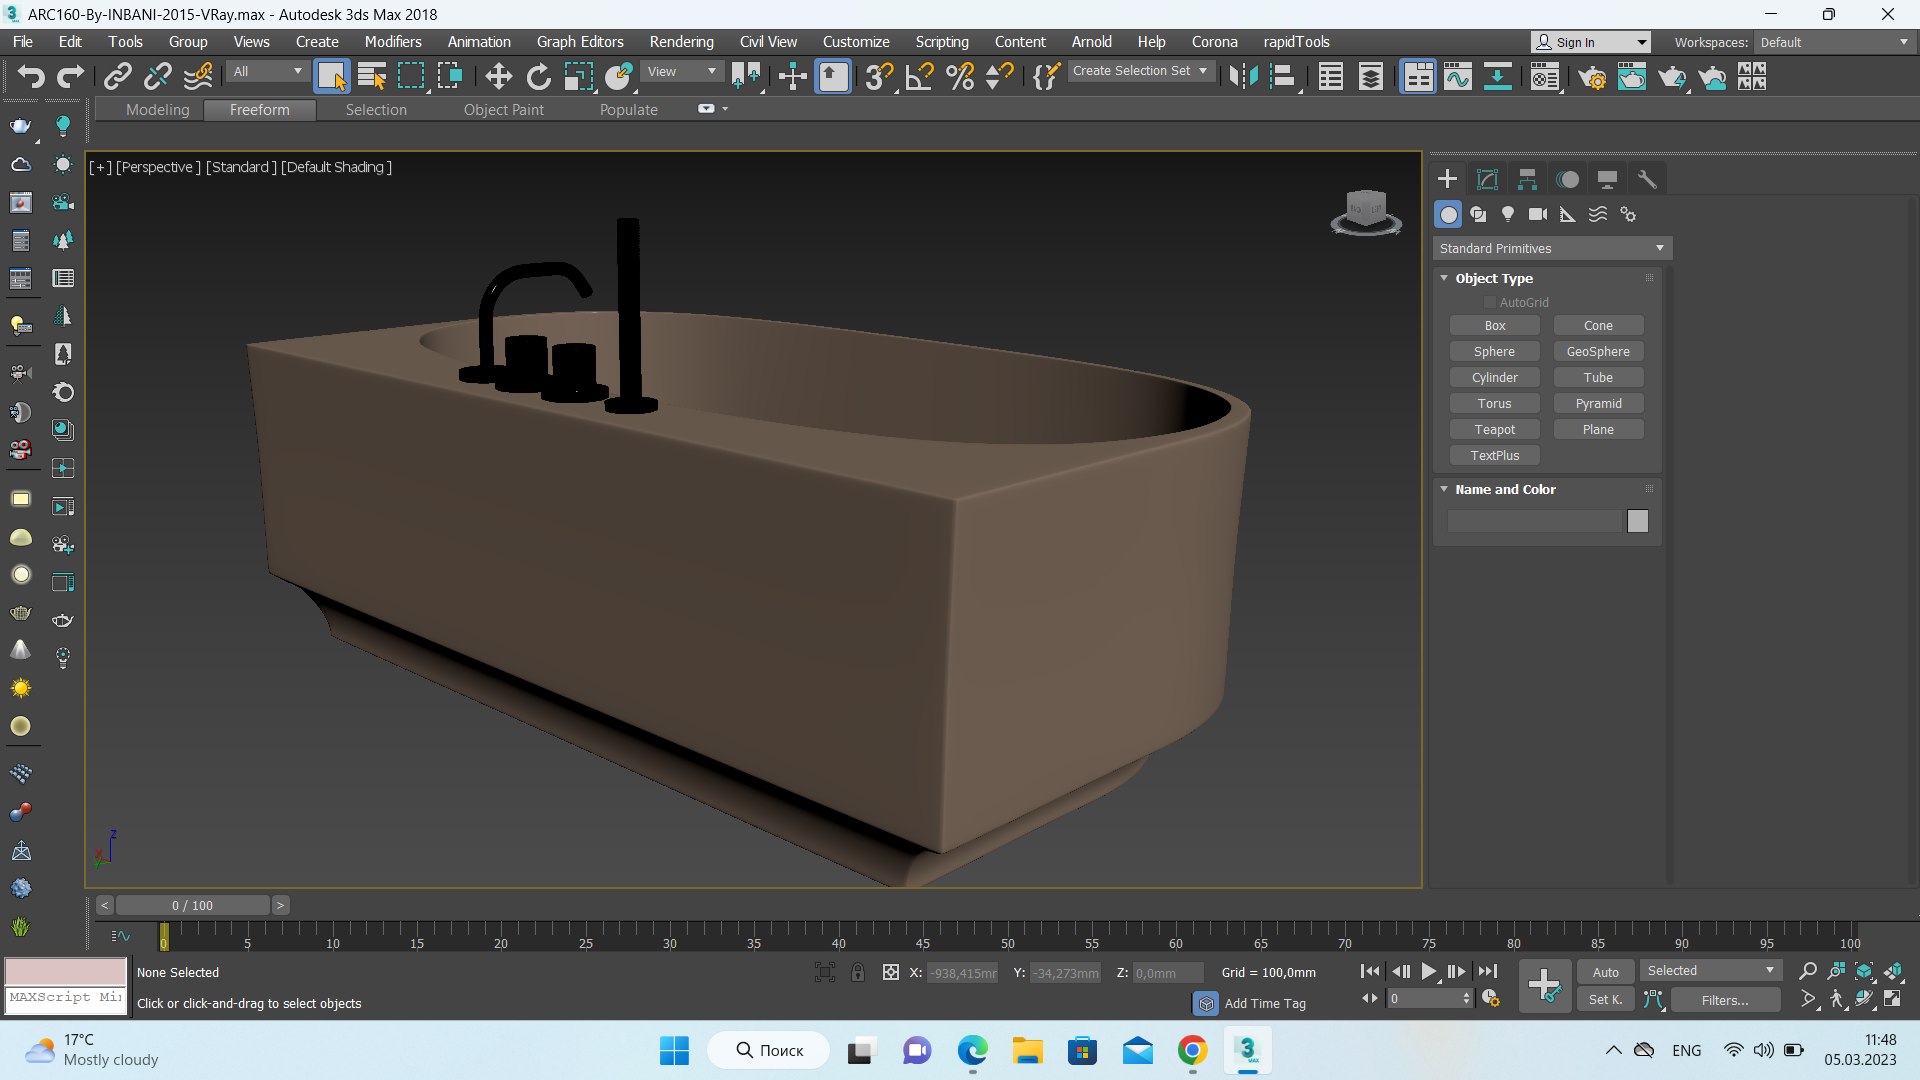
Task: Open the View coordinate system dropdown
Action: click(682, 71)
